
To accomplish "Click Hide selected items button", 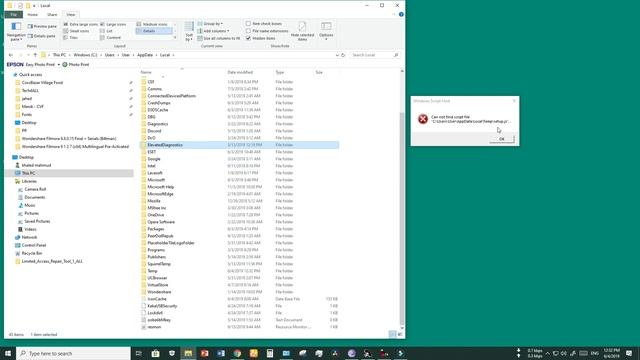I will tap(302, 31).
